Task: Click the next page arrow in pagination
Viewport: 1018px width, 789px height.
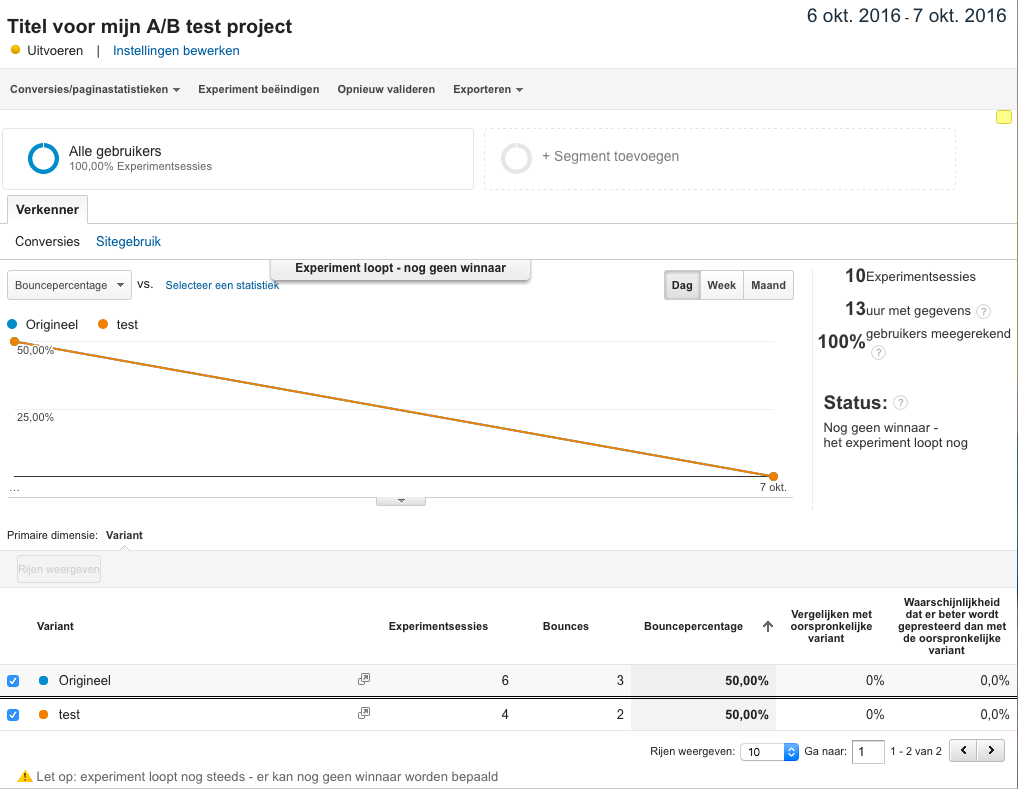Action: 991,750
